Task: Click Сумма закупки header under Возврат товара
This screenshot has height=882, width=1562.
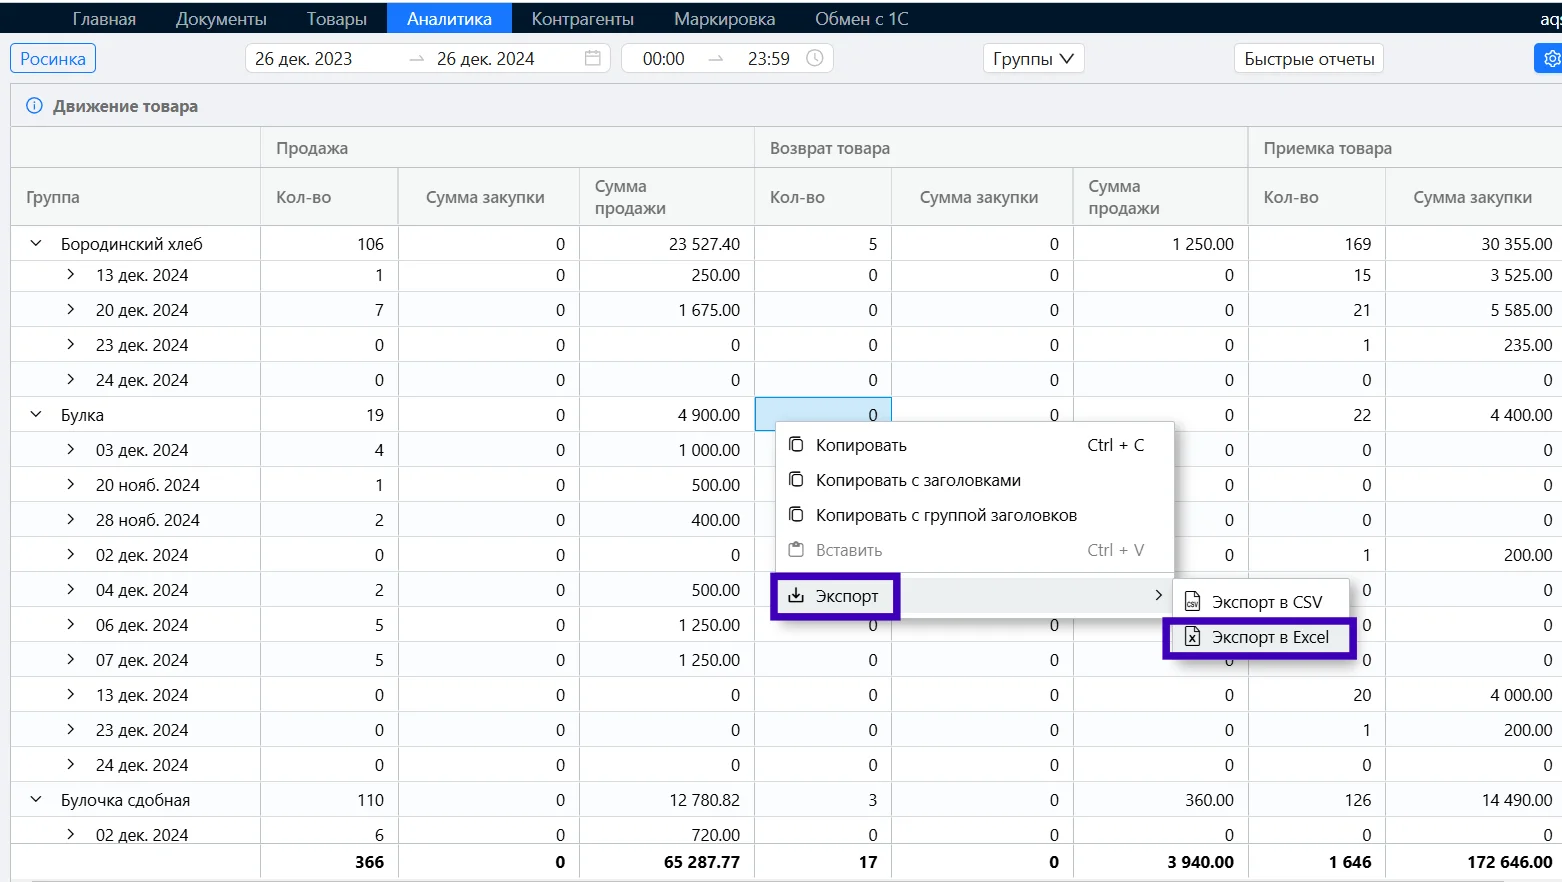Action: [982, 197]
